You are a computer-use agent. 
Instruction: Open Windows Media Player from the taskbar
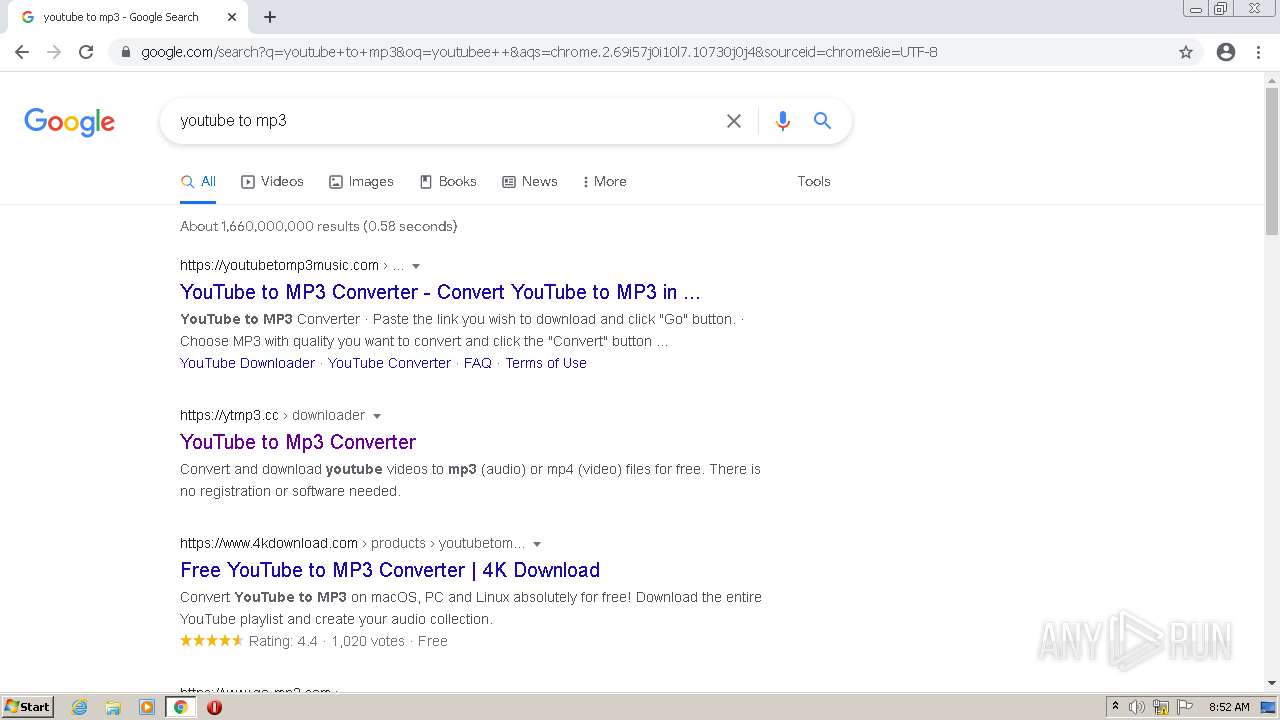click(x=147, y=707)
